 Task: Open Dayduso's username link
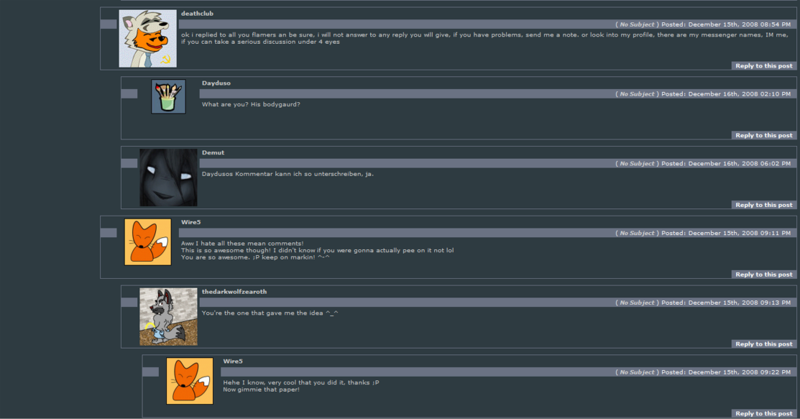(x=216, y=83)
